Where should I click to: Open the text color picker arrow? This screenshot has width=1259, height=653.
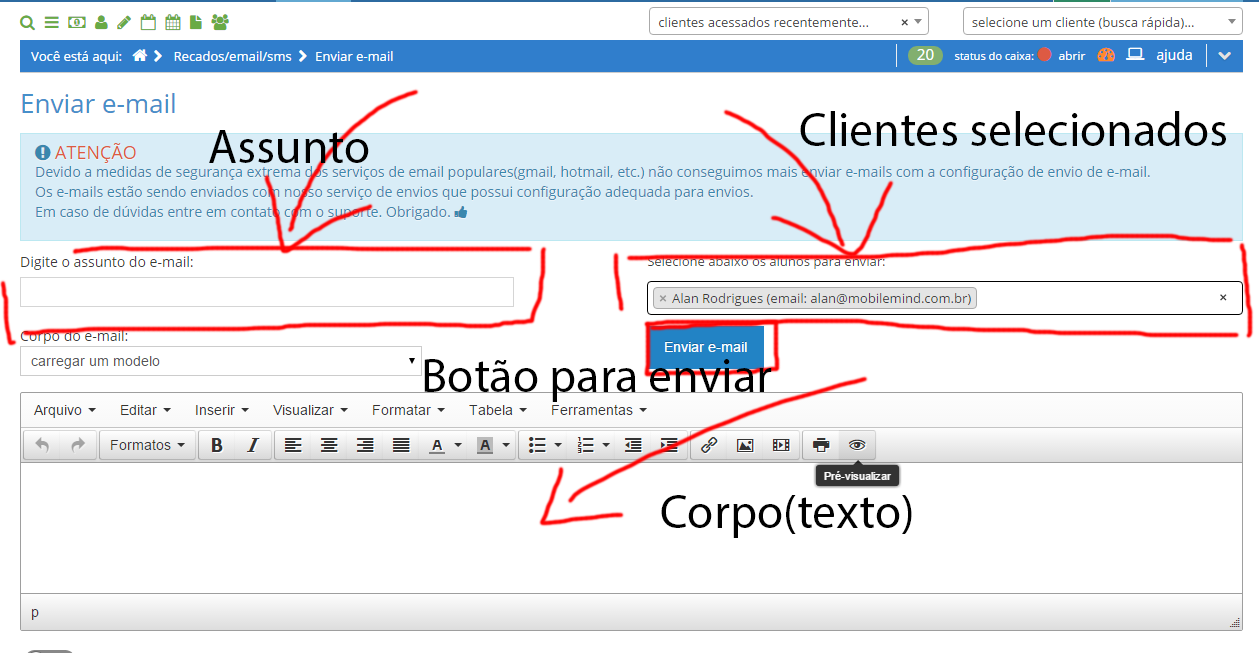(x=458, y=445)
